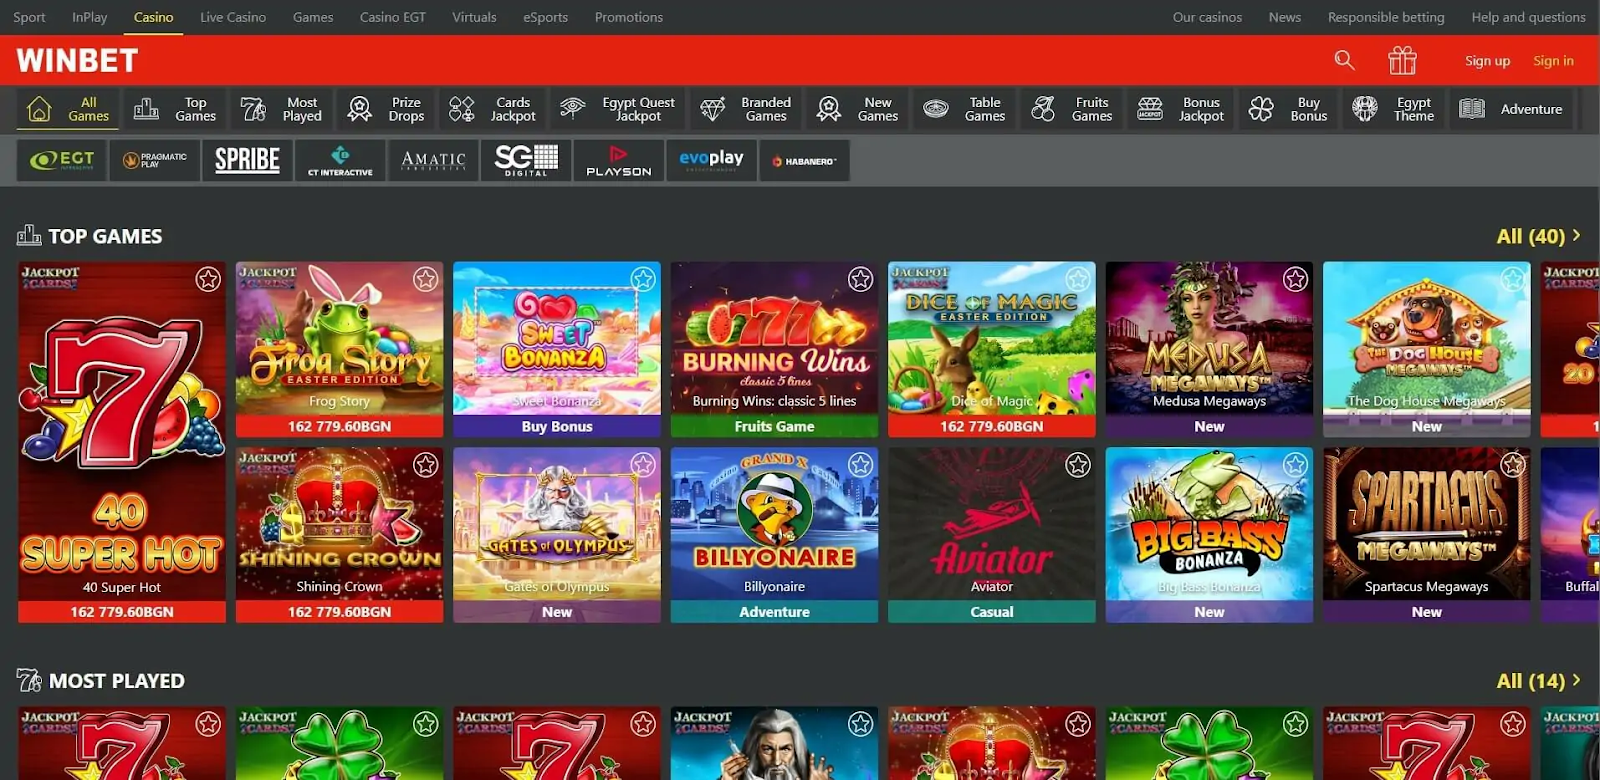The image size is (1600, 780).
Task: Open the gift box promotions icon
Action: [1402, 61]
